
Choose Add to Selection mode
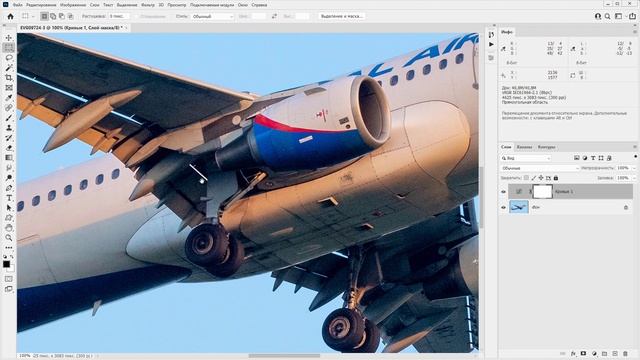click(x=53, y=16)
